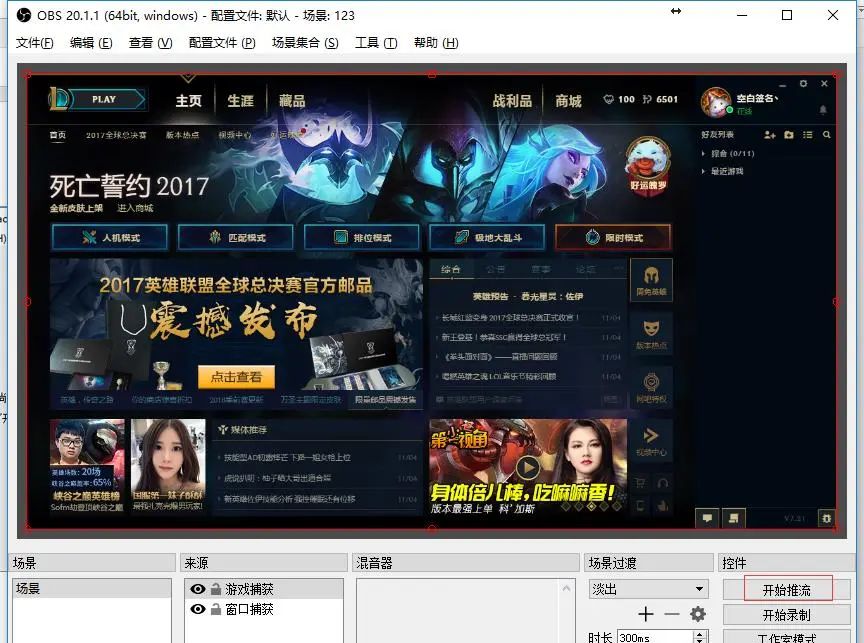This screenshot has height=643, width=864.
Task: Open the 英雄预告 暮光星灵：佐伊 news headline
Action: [x=527, y=296]
